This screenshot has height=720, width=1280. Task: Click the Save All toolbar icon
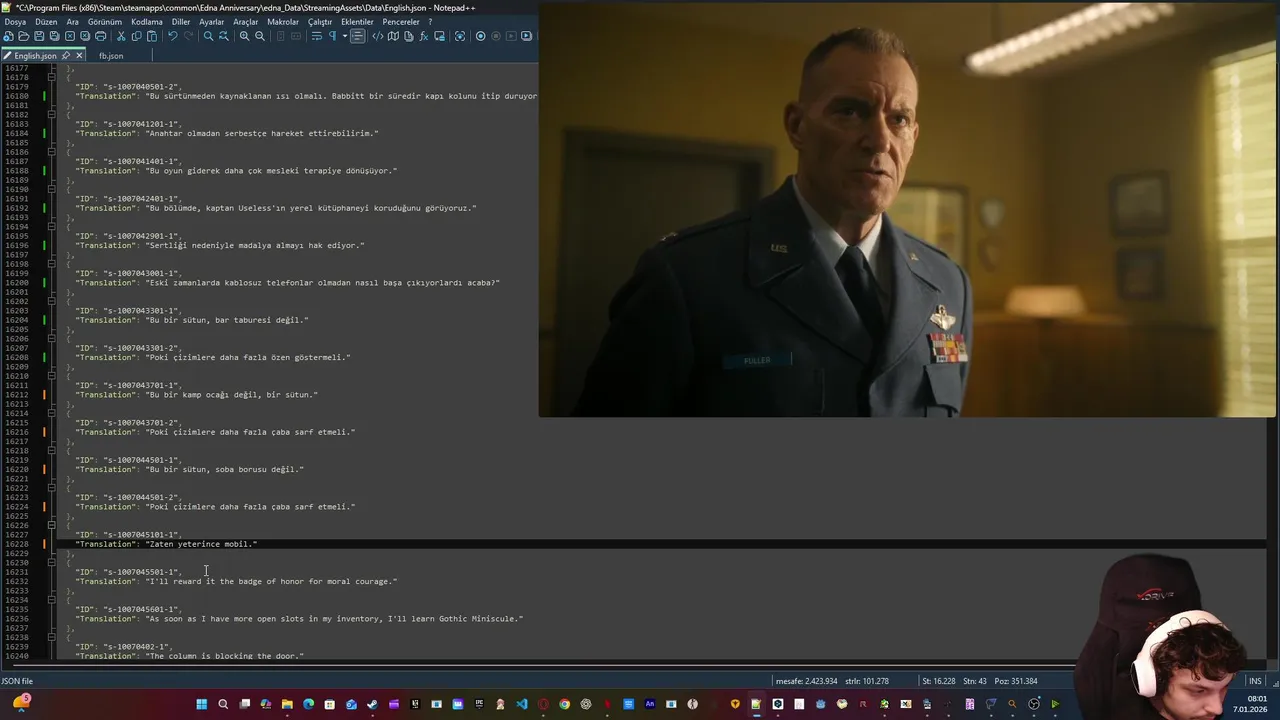54,36
